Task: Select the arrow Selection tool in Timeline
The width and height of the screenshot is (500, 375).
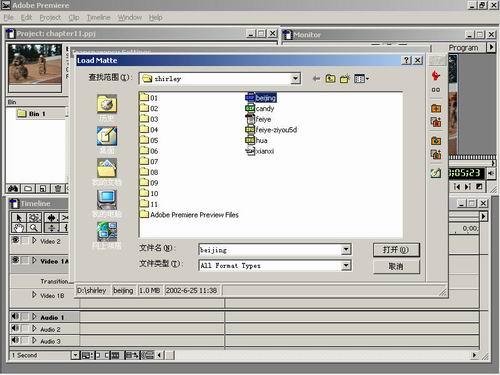Action: pos(19,218)
